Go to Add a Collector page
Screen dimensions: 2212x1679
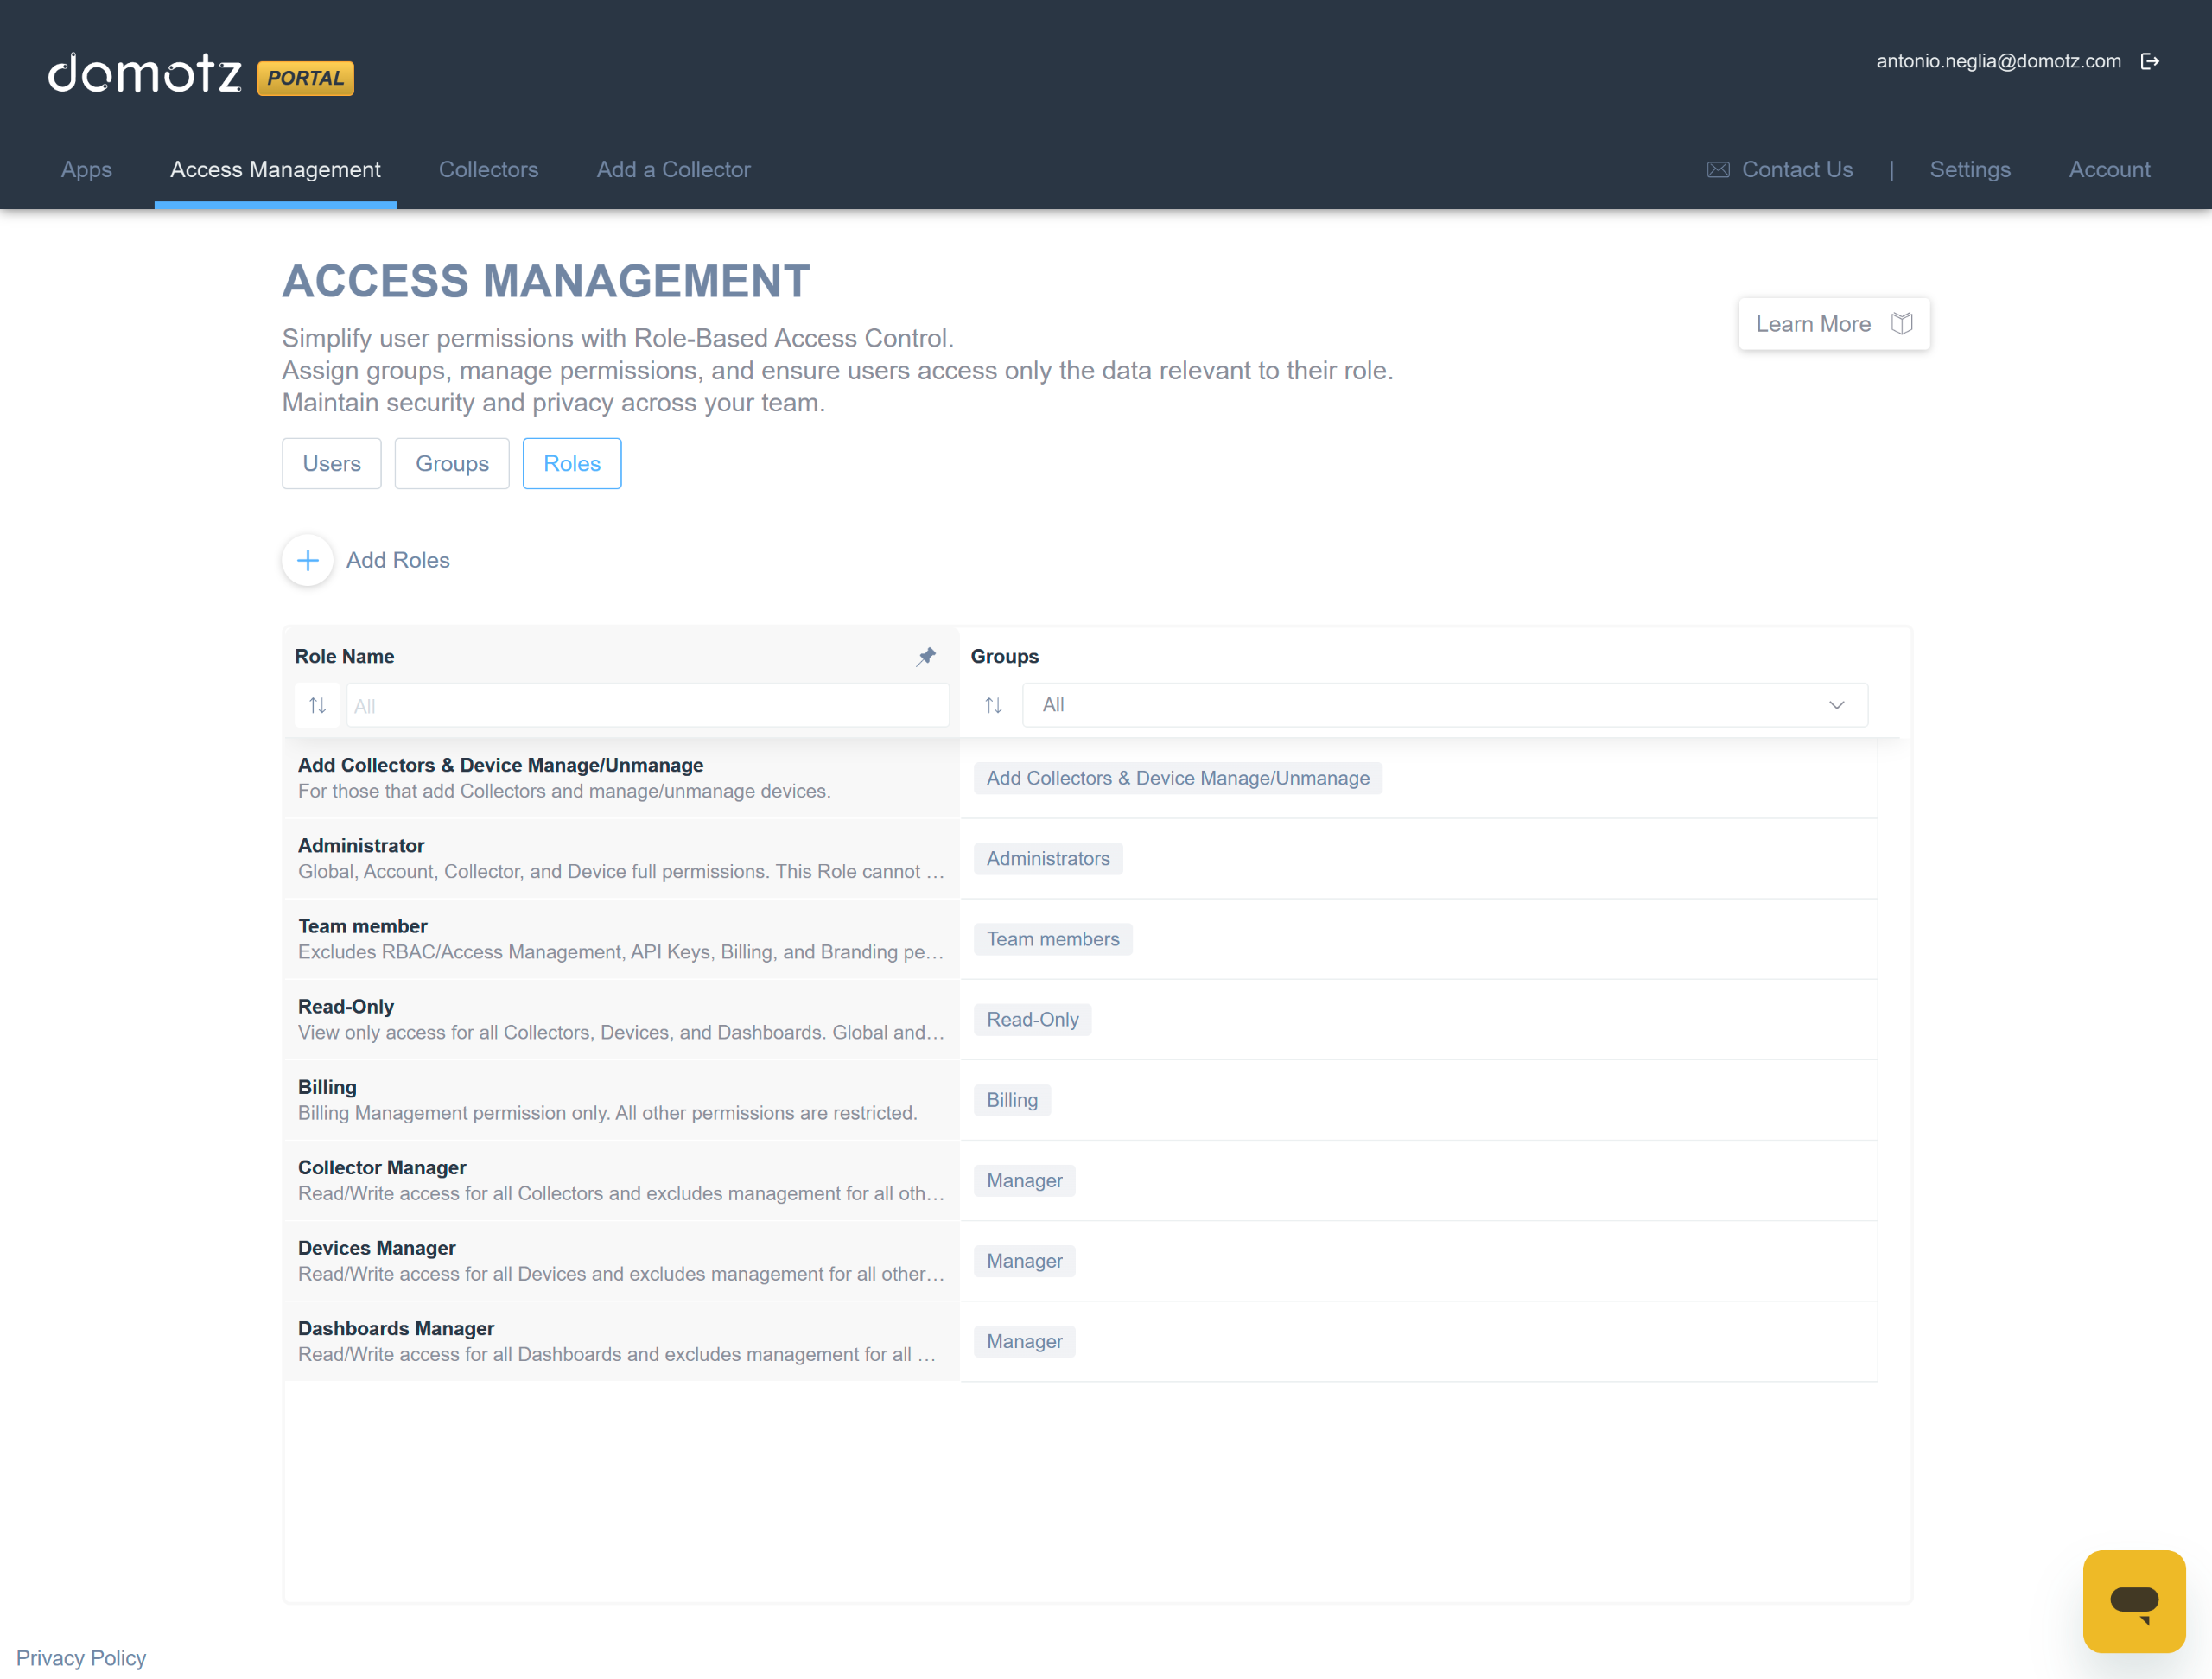click(673, 170)
